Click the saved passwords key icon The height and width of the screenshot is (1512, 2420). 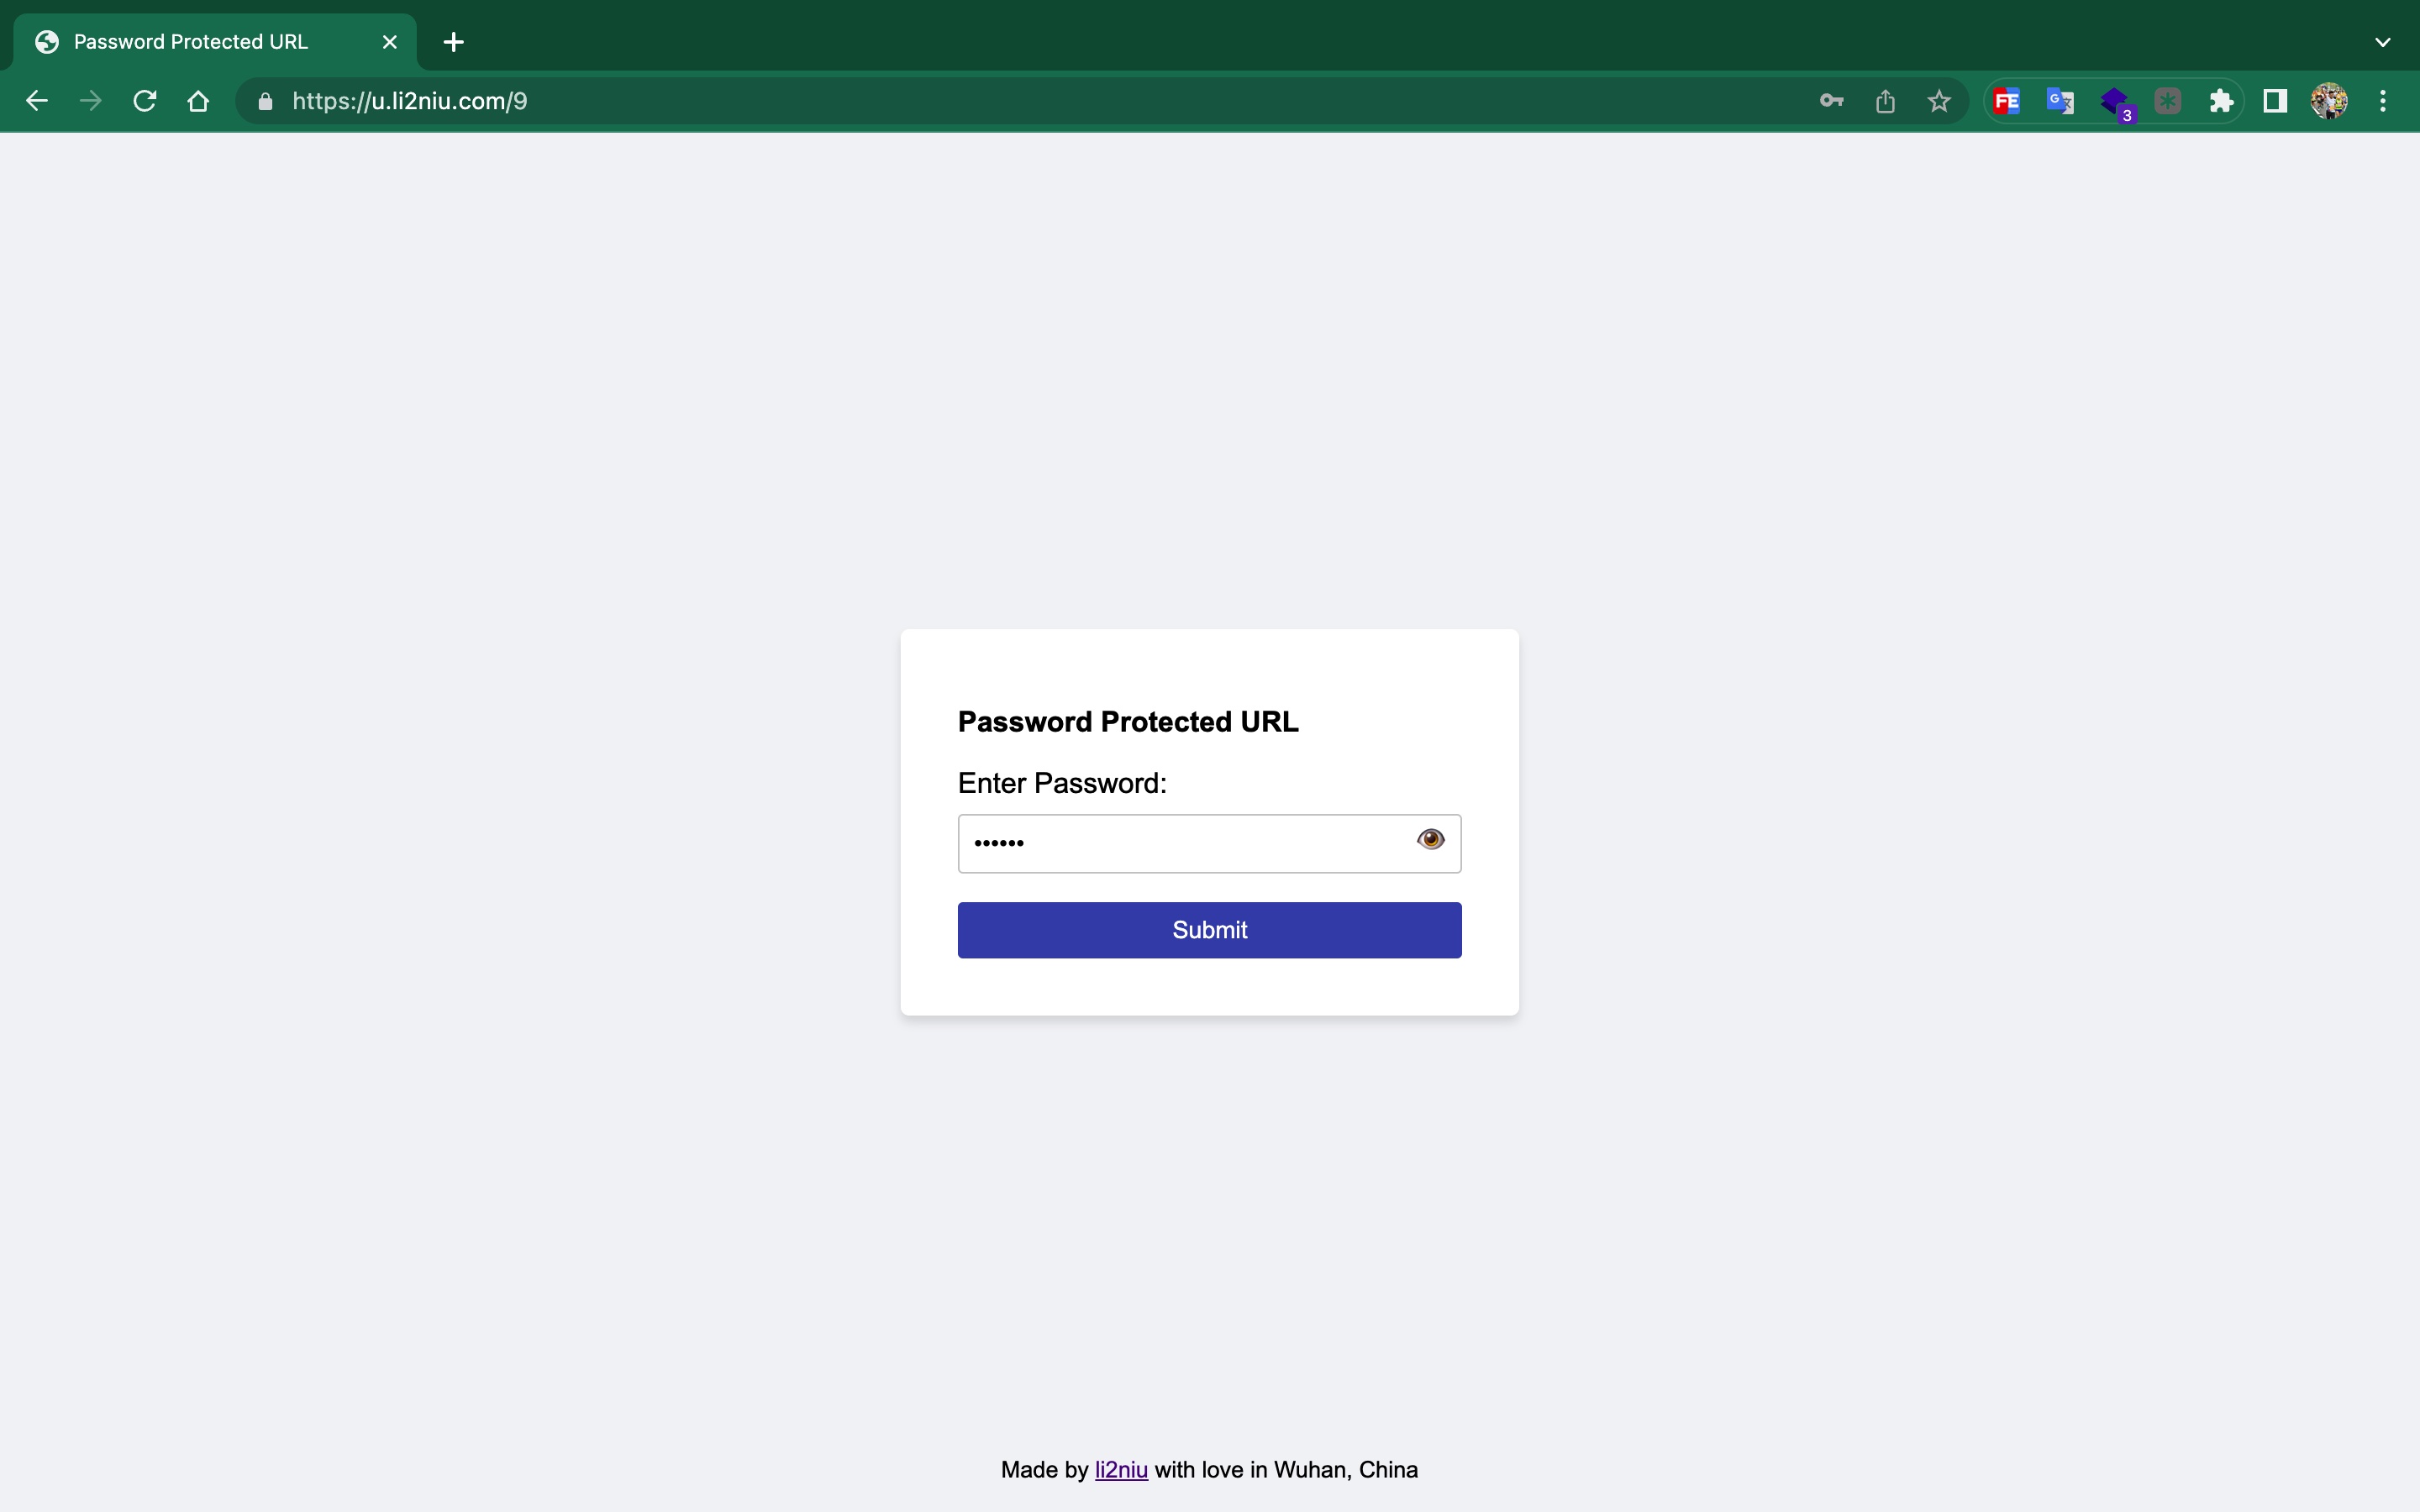coord(1831,101)
